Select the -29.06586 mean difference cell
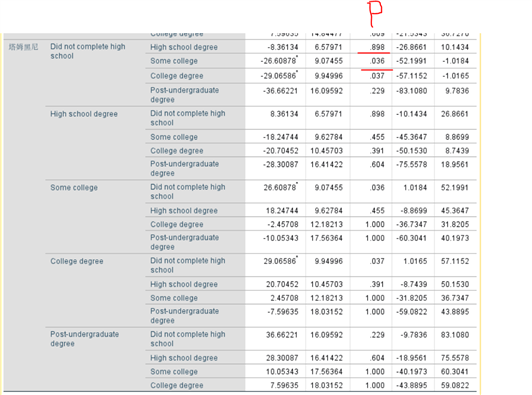This screenshot has height=395, width=532. pos(279,76)
